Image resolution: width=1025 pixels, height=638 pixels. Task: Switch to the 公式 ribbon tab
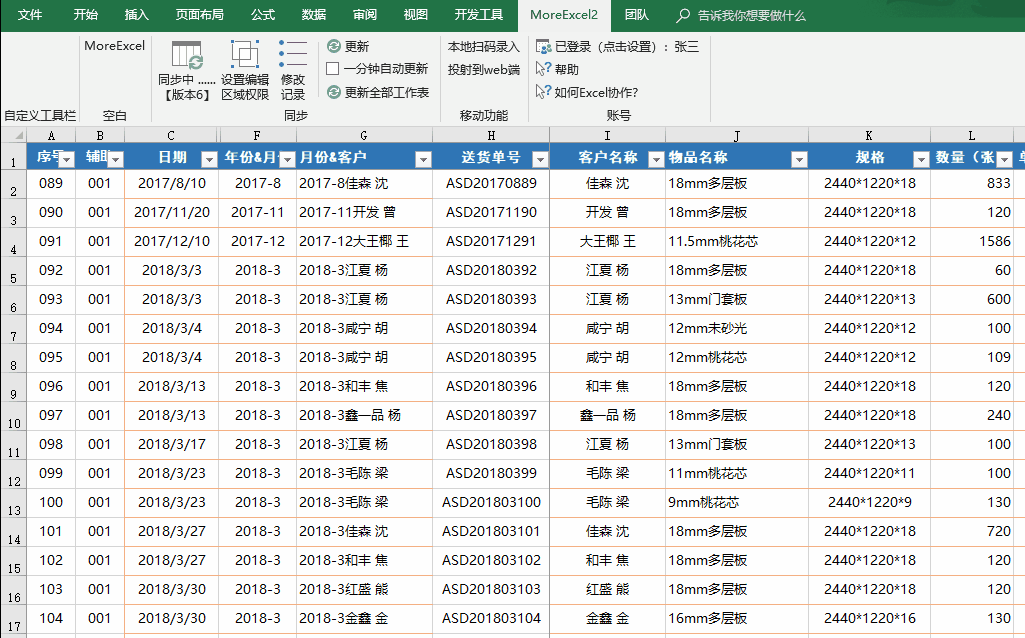(263, 15)
